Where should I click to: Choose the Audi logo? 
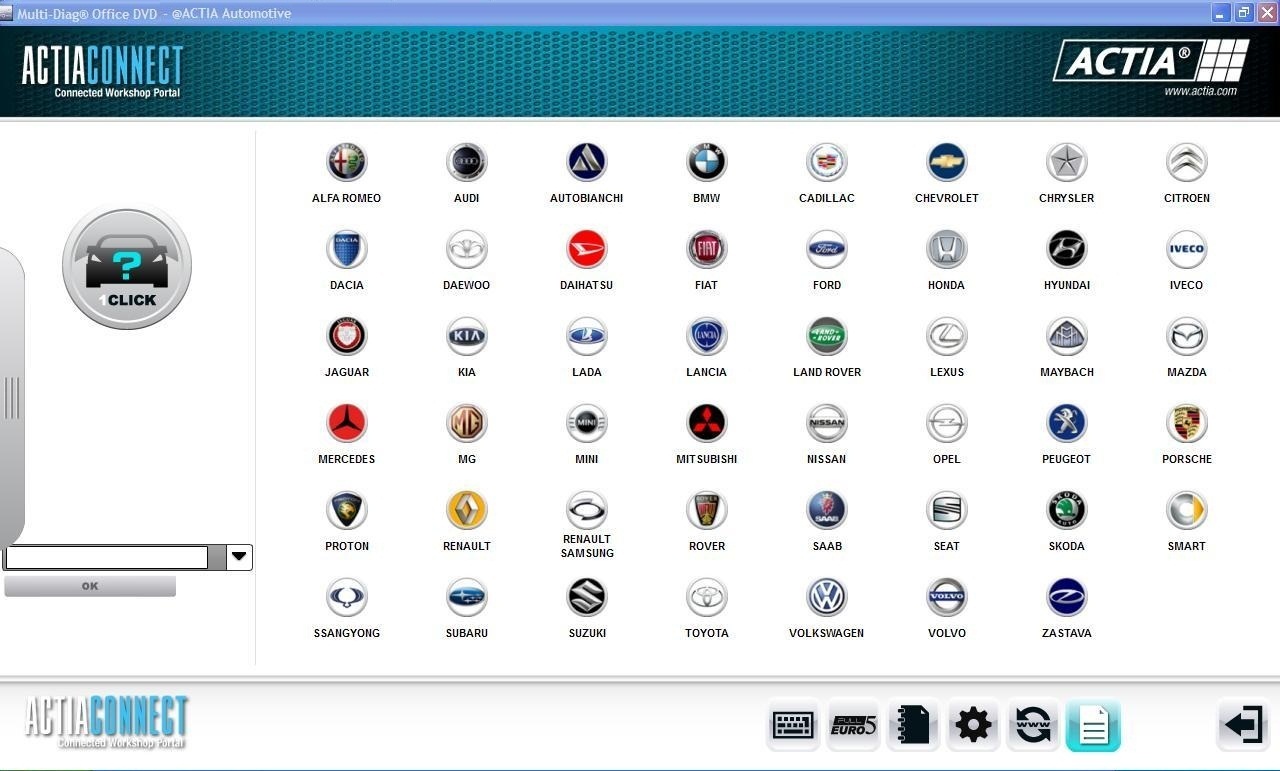[467, 162]
